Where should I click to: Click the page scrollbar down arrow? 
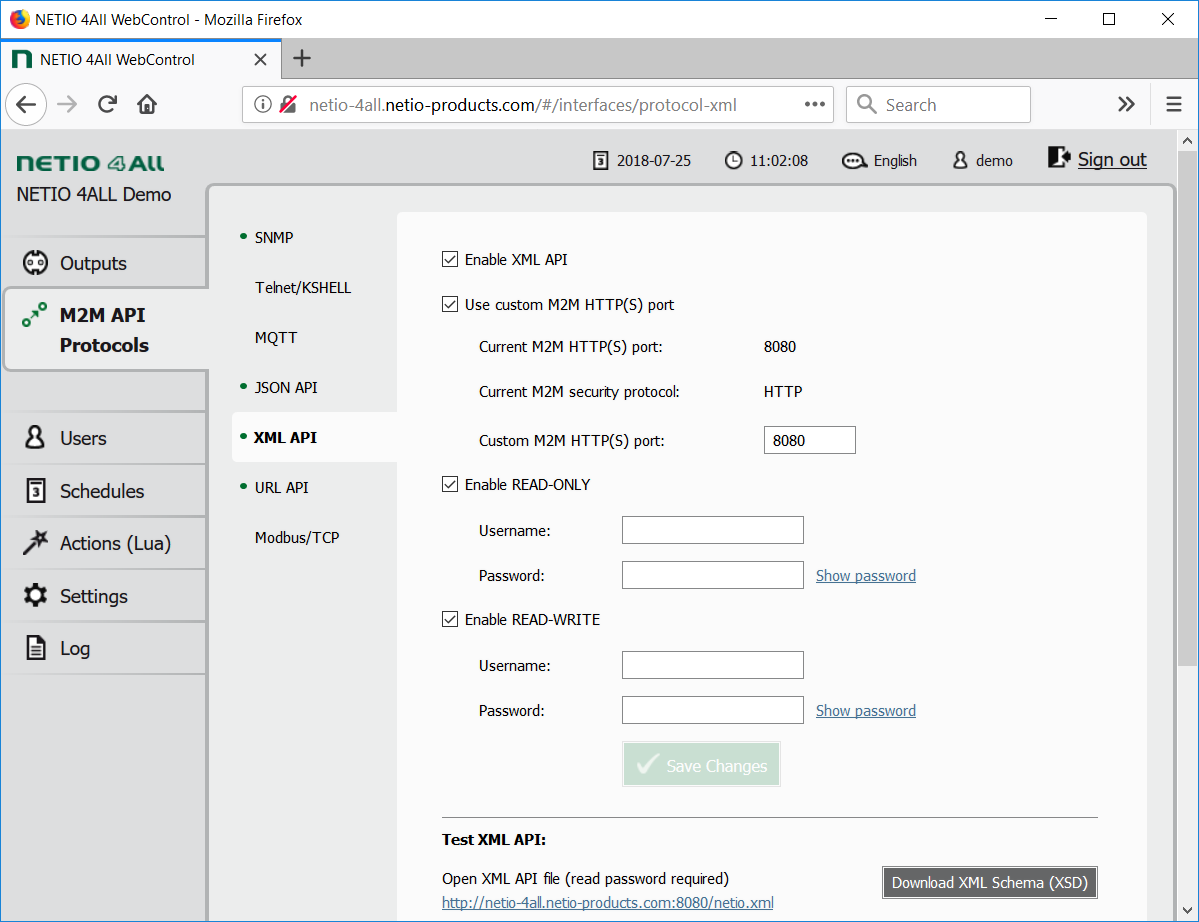1187,910
